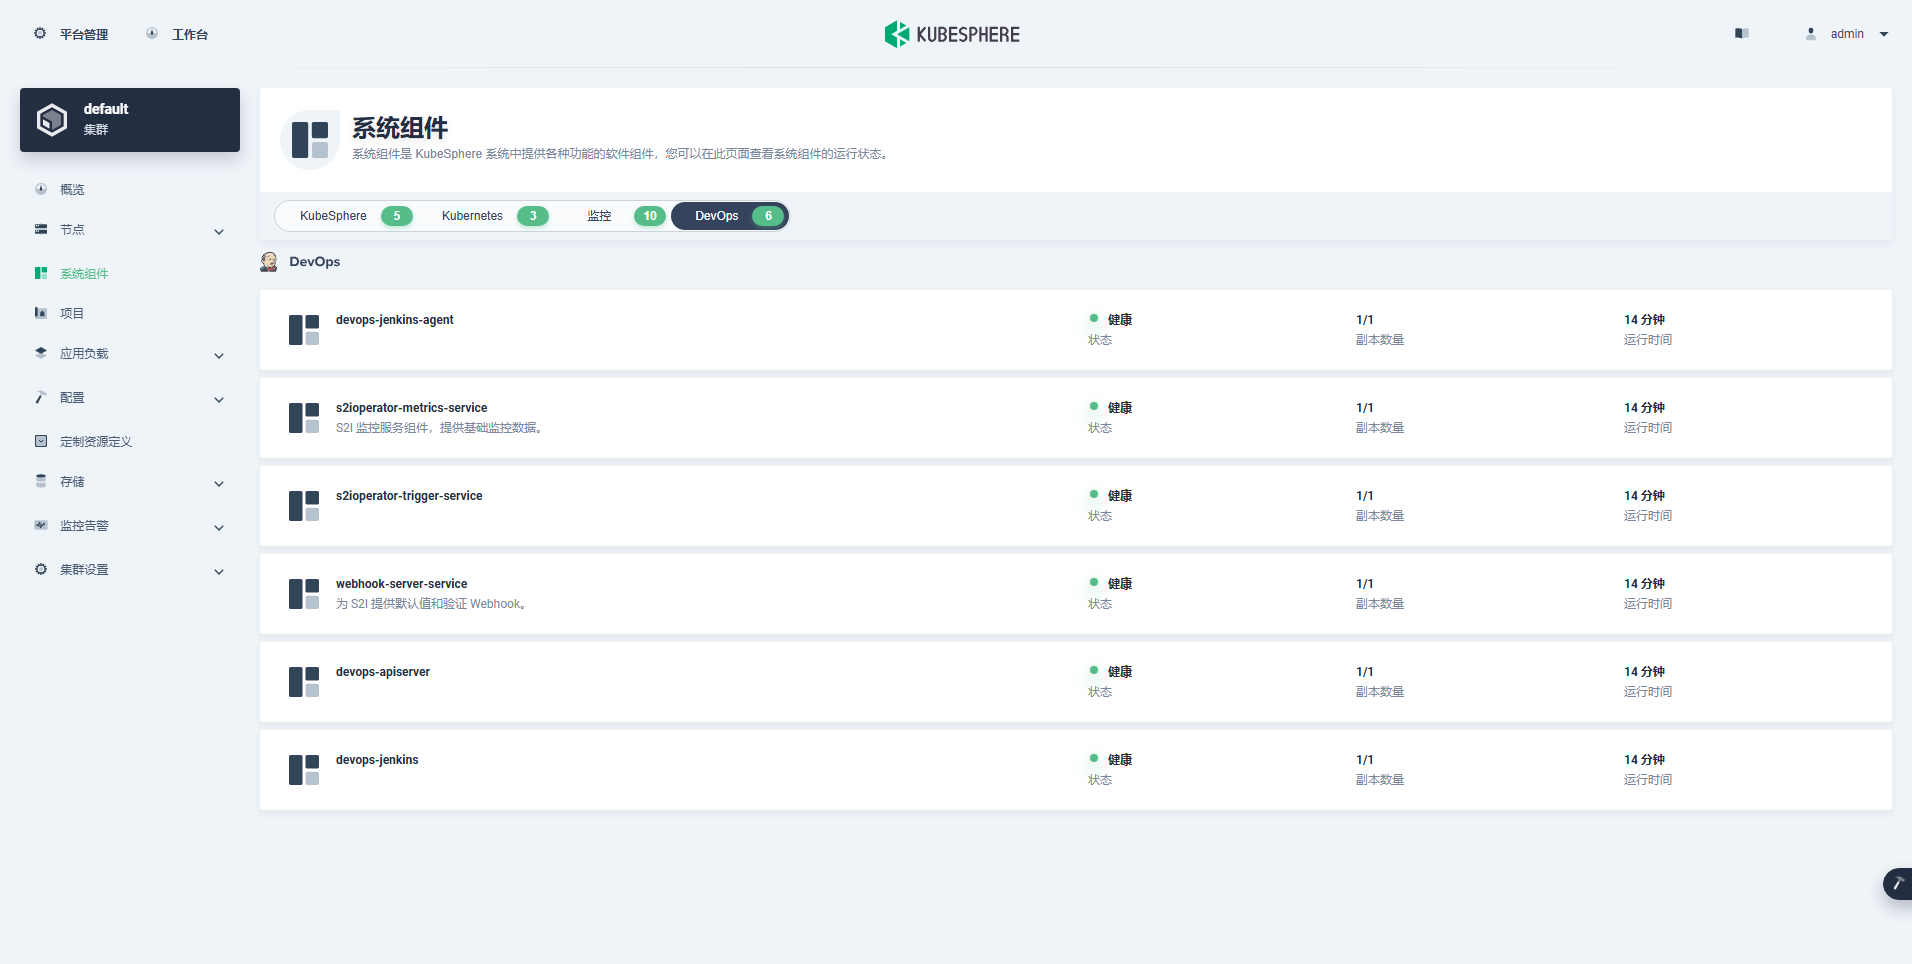Screen dimensions: 1912x964
Task: Click the 节点 nodes sidebar icon
Action: pos(41,229)
